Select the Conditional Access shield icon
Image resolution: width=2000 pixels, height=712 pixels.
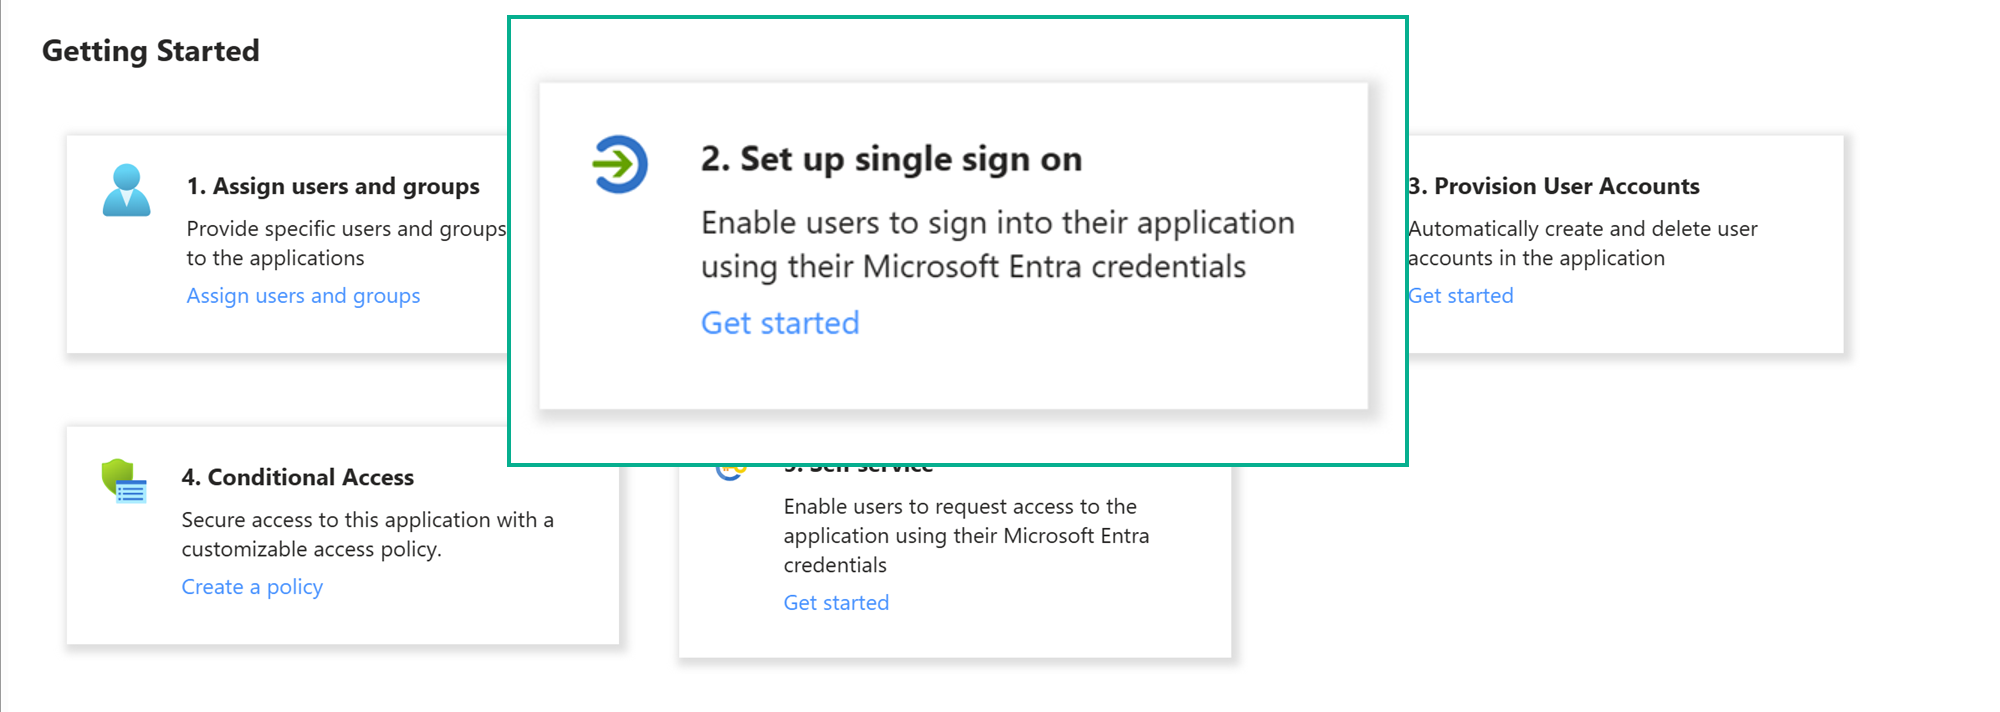(x=124, y=485)
